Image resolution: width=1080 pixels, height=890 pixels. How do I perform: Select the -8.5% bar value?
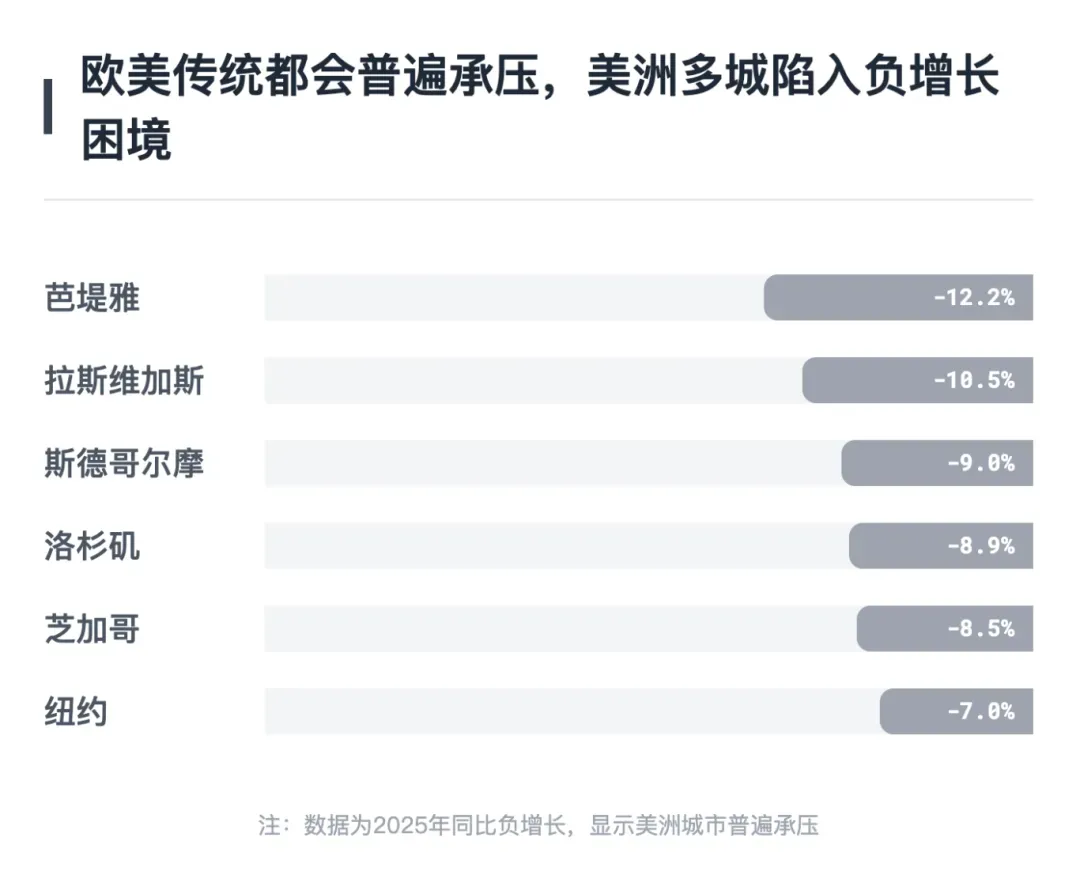click(945, 628)
